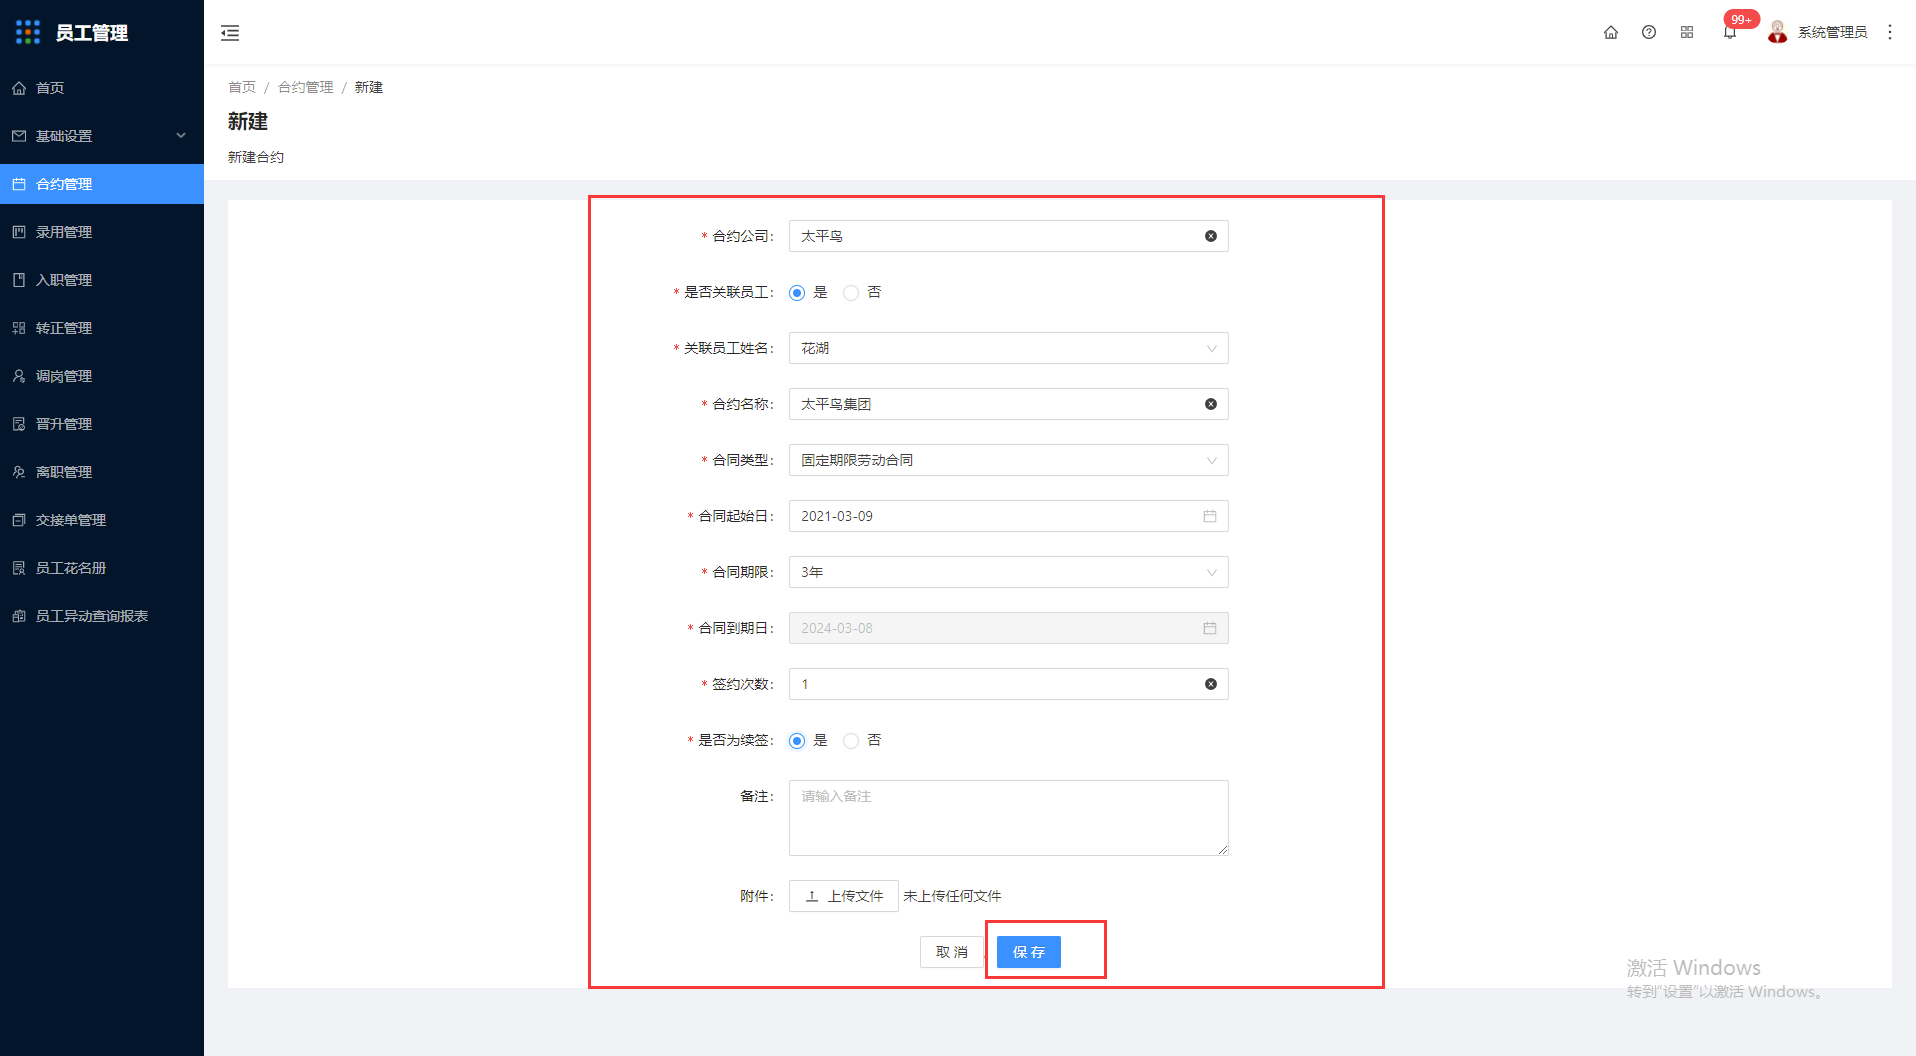
Task: Click the 上传文件 upload button
Action: coord(844,896)
